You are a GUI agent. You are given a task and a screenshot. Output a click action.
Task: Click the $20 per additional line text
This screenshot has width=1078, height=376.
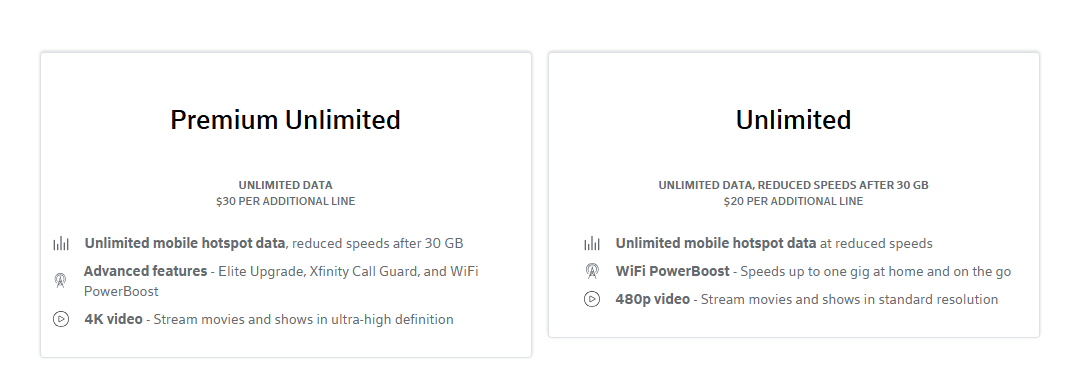click(793, 201)
